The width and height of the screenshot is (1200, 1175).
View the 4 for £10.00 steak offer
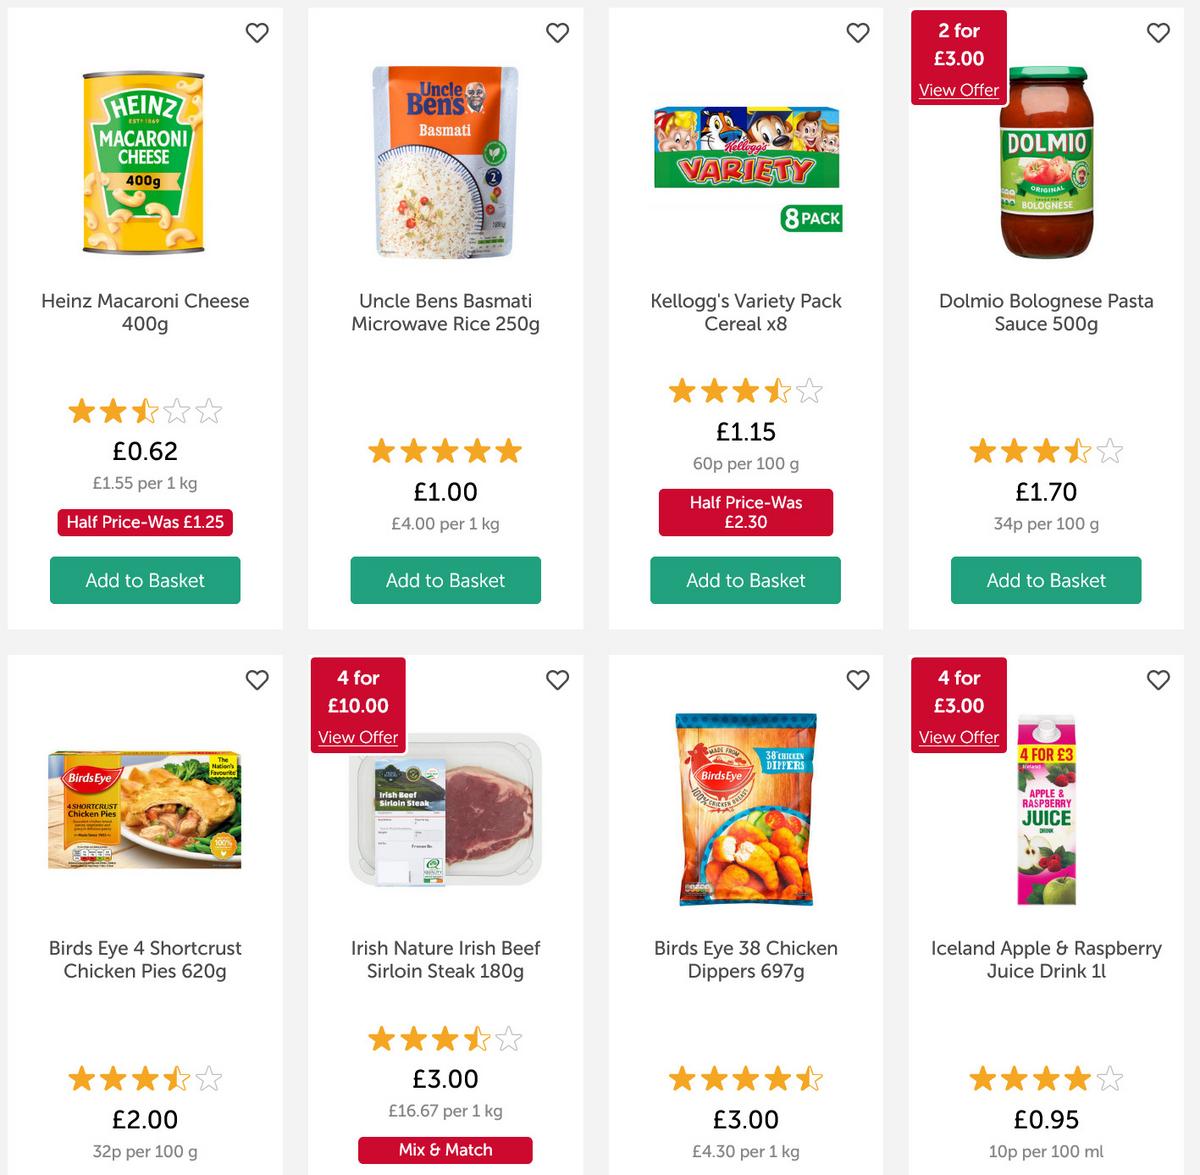[358, 737]
